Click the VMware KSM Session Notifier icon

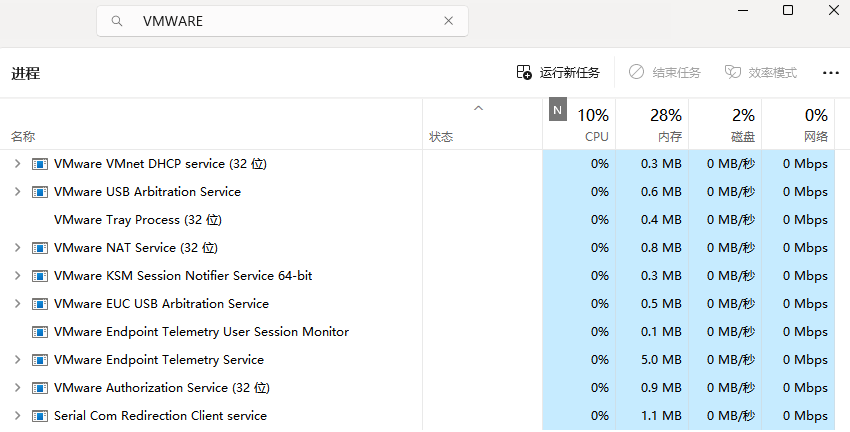(40, 275)
